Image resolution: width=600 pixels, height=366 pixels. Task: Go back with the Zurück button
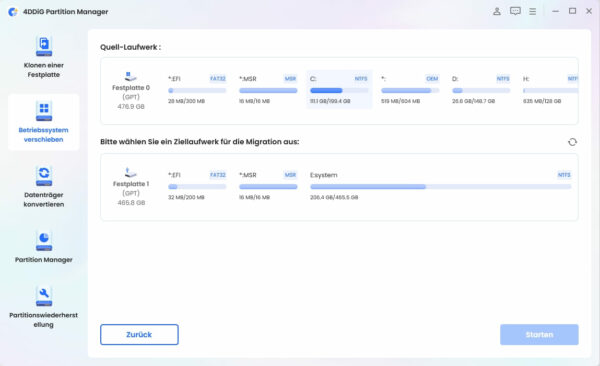pyautogui.click(x=139, y=335)
